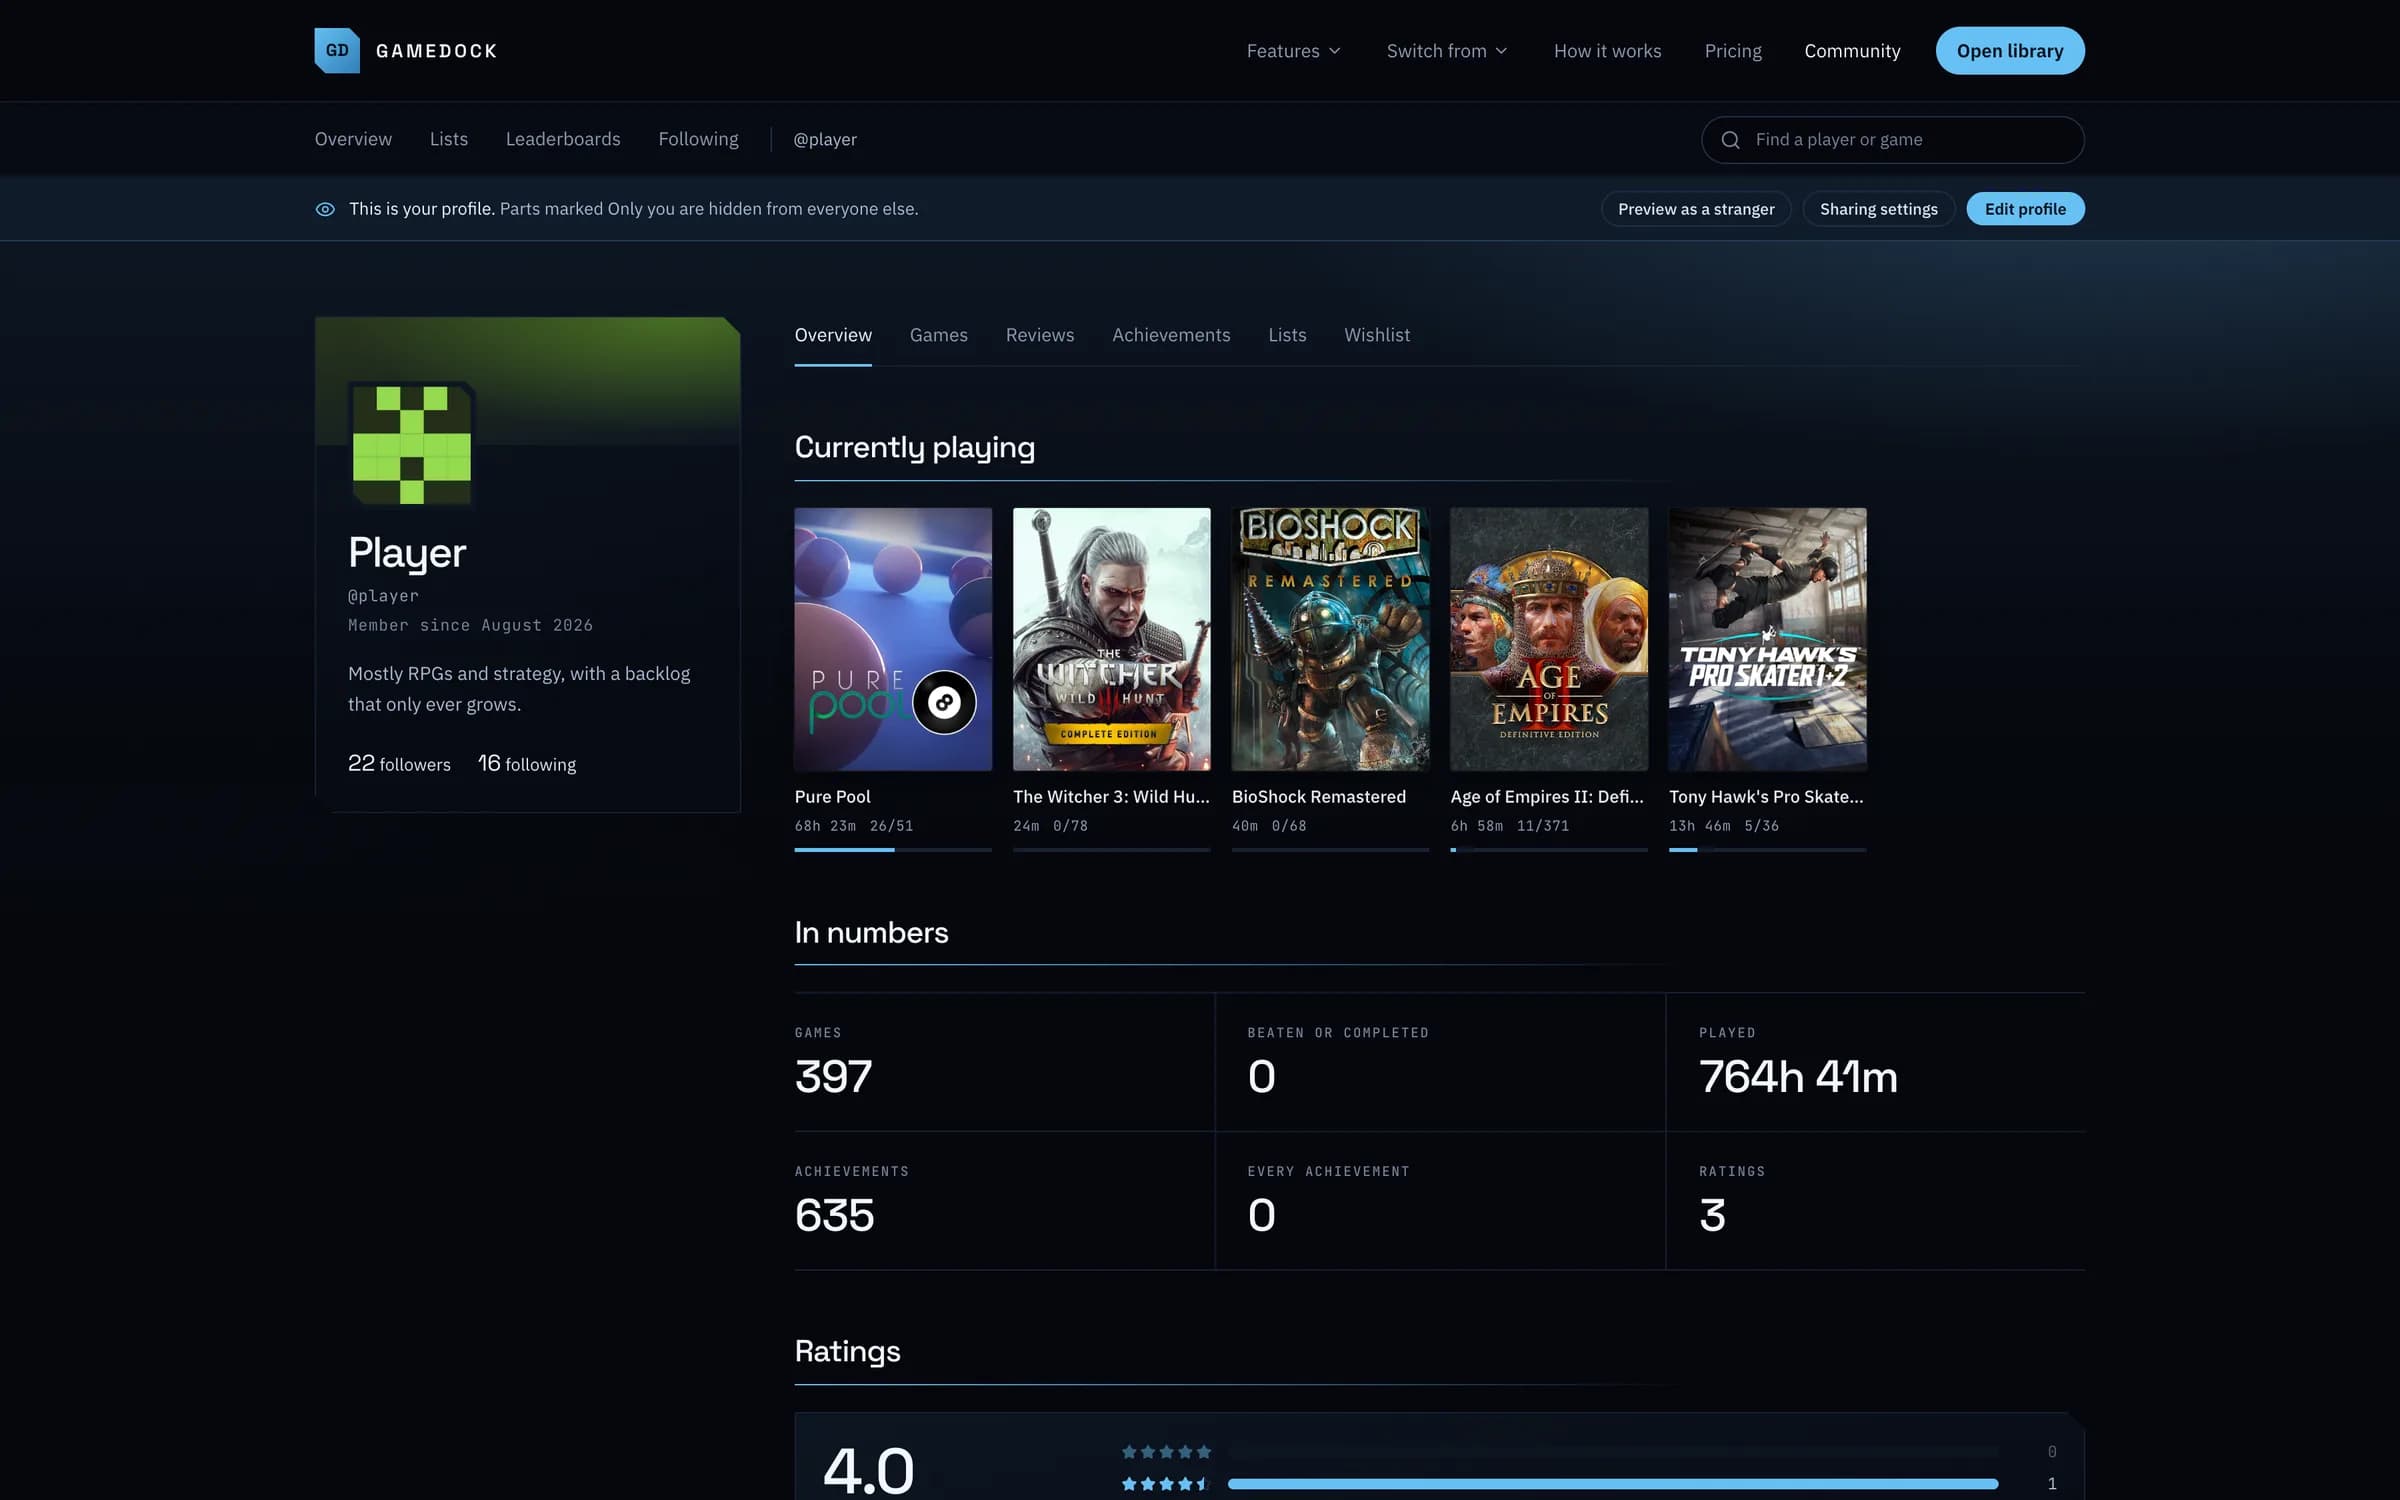Open the BioShock Remastered cover

1330,639
